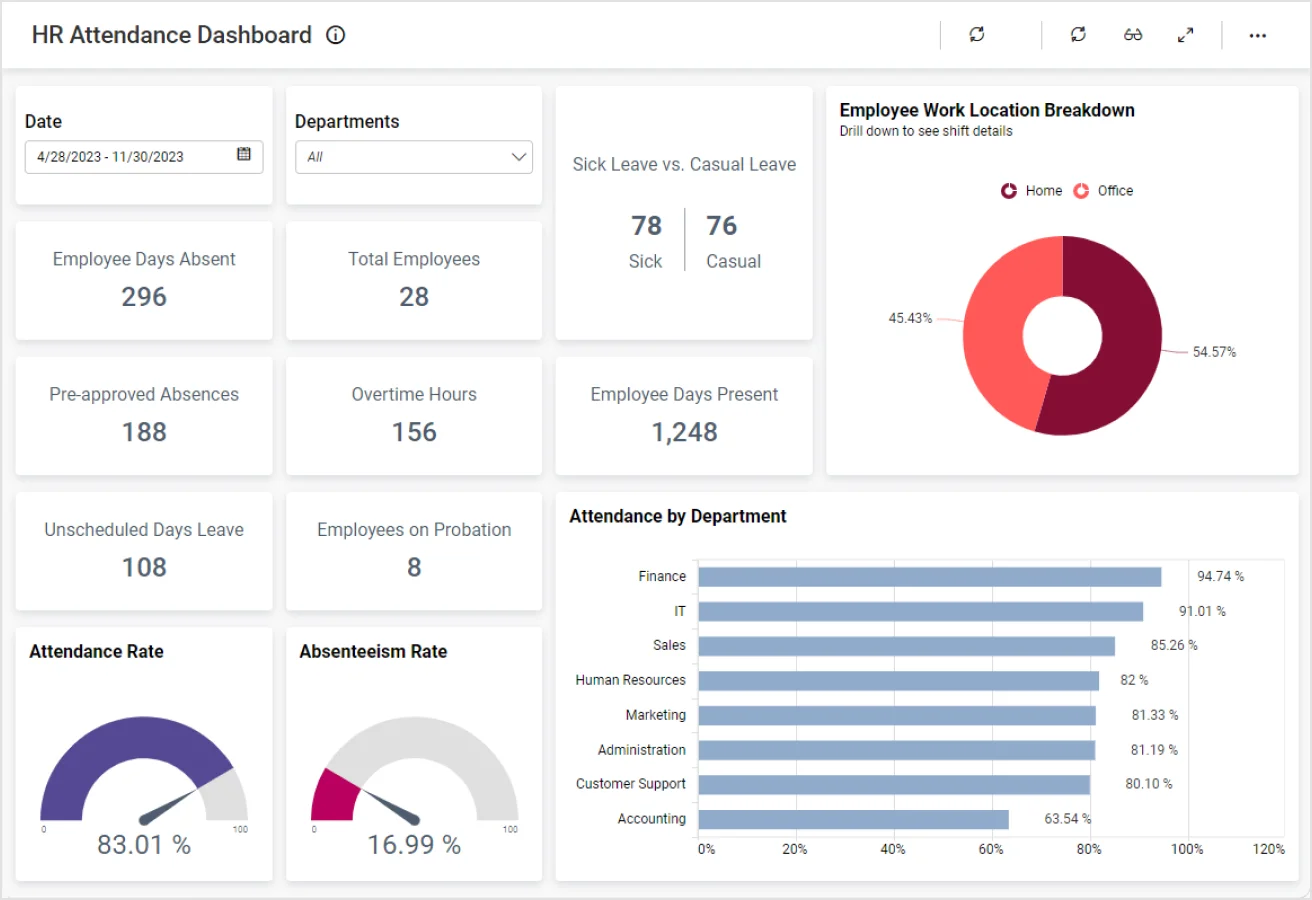Click the 81.33 % Marketing label
The image size is (1312, 900).
tap(1155, 715)
